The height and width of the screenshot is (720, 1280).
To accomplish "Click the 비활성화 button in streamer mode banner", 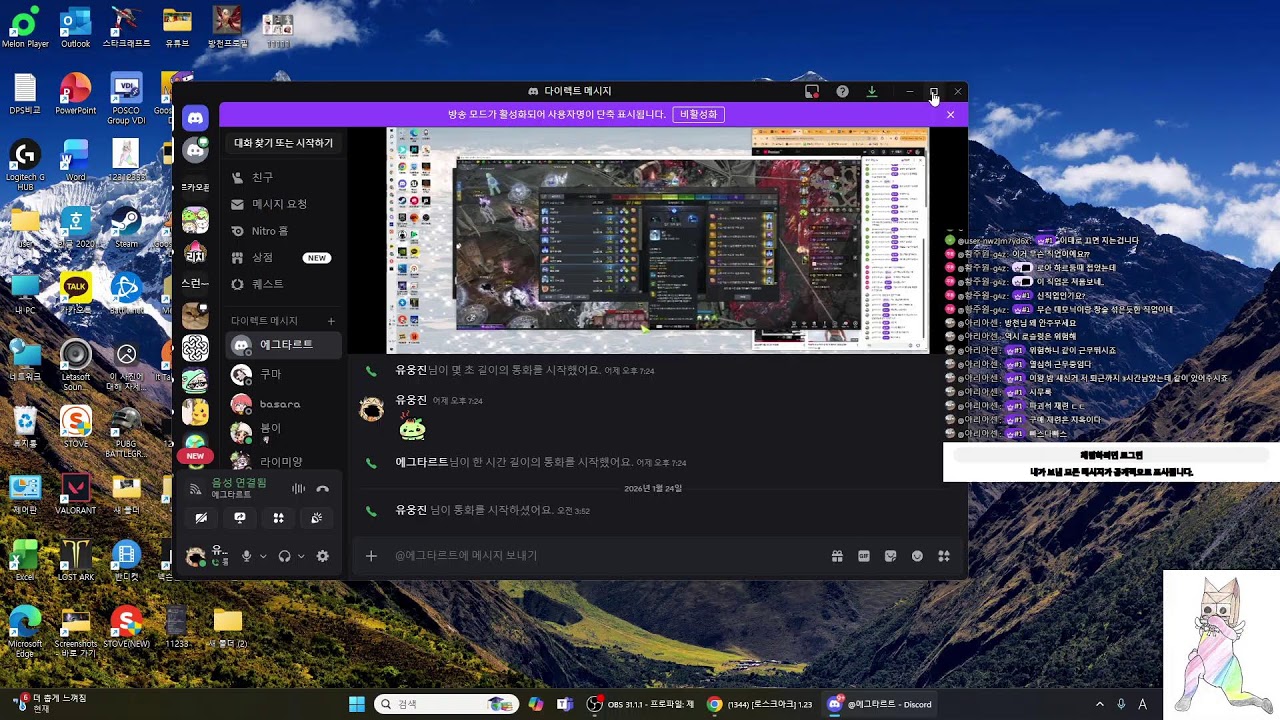I will pos(698,114).
